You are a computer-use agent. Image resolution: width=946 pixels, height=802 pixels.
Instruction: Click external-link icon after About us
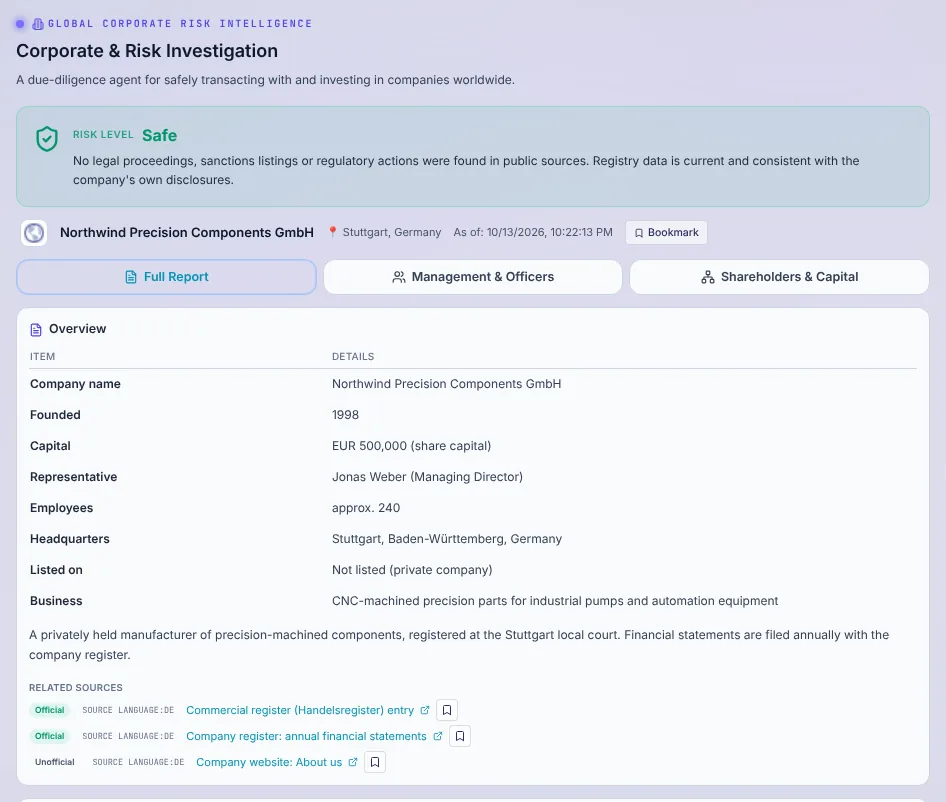[353, 762]
